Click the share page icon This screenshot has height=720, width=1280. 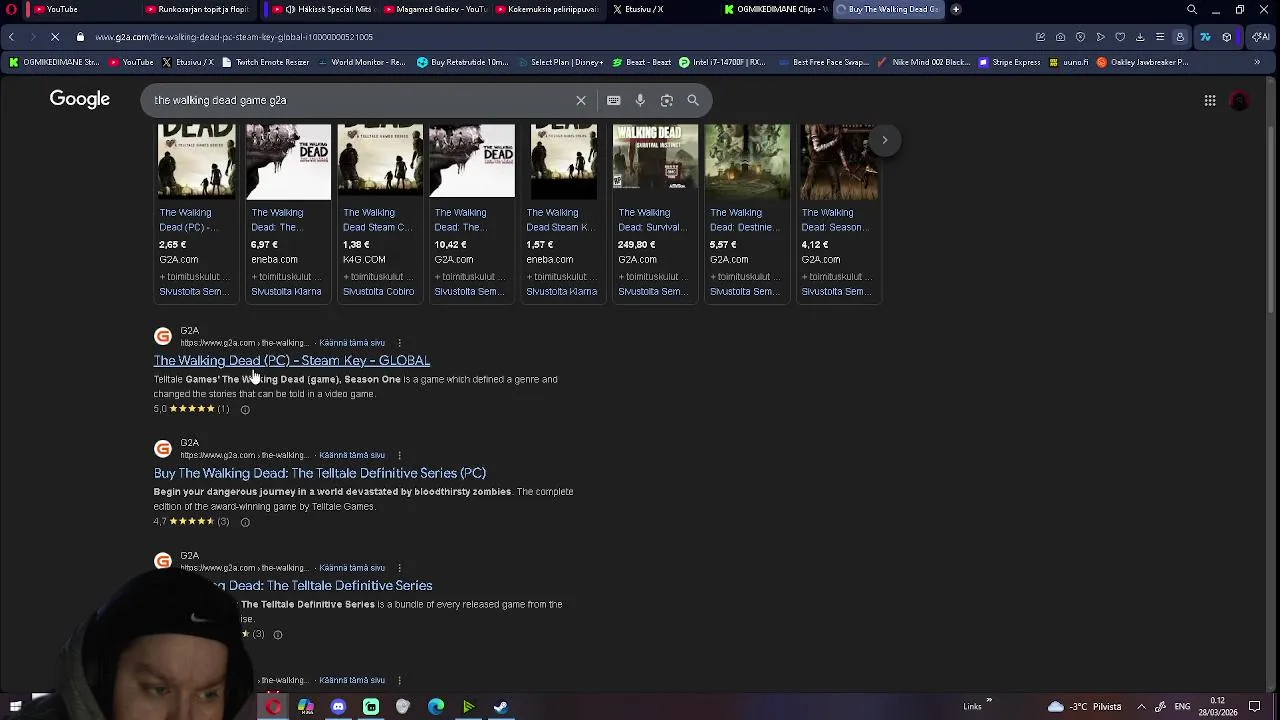point(1041,37)
